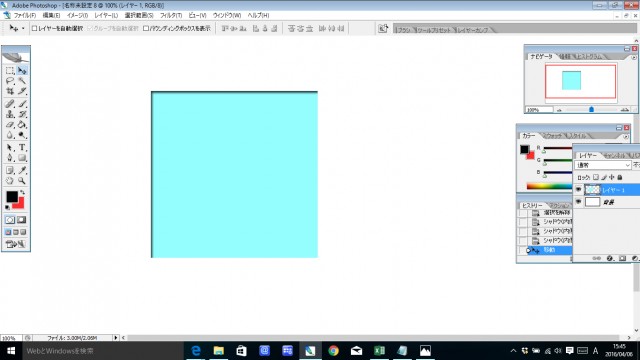Open the Move tool preset picker arrow
The height and width of the screenshot is (360, 640).
23,28
